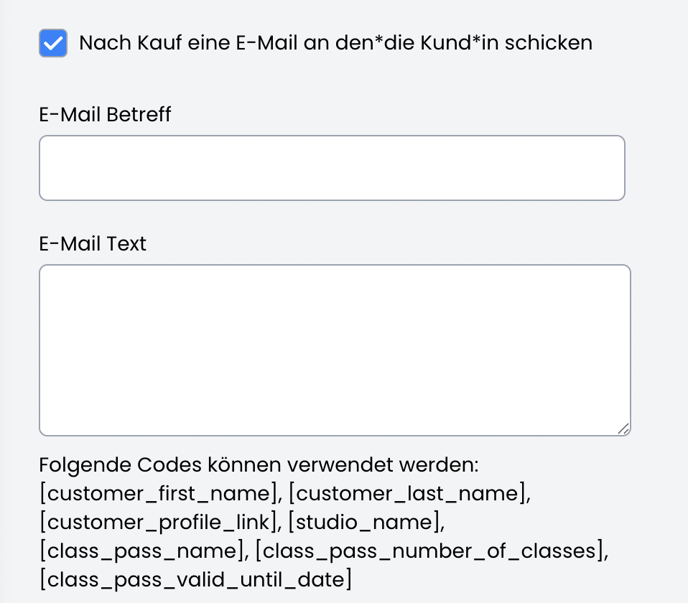This screenshot has height=603, width=688.
Task: Focus the E-Mail Betreff input field
Action: (331, 168)
